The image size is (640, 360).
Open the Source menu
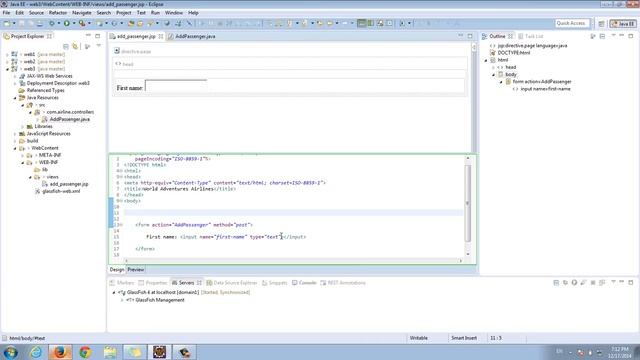pyautogui.click(x=36, y=13)
